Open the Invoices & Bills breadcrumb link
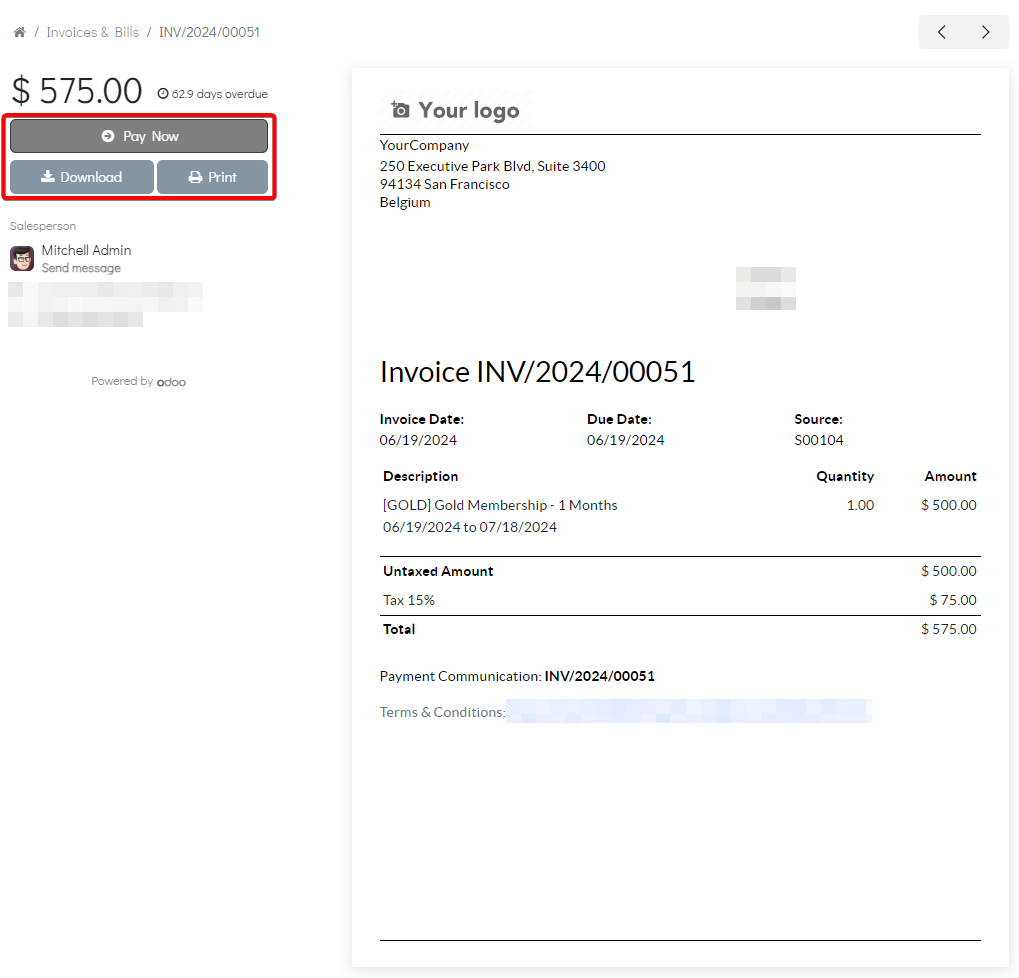1019x978 pixels. (x=93, y=32)
